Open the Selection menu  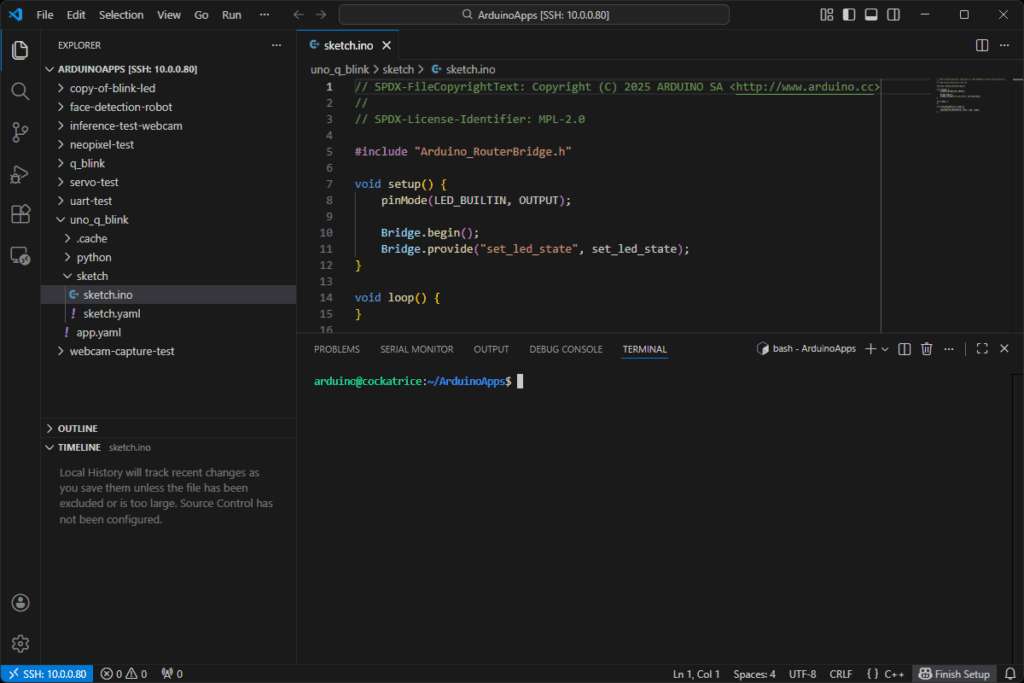point(121,15)
